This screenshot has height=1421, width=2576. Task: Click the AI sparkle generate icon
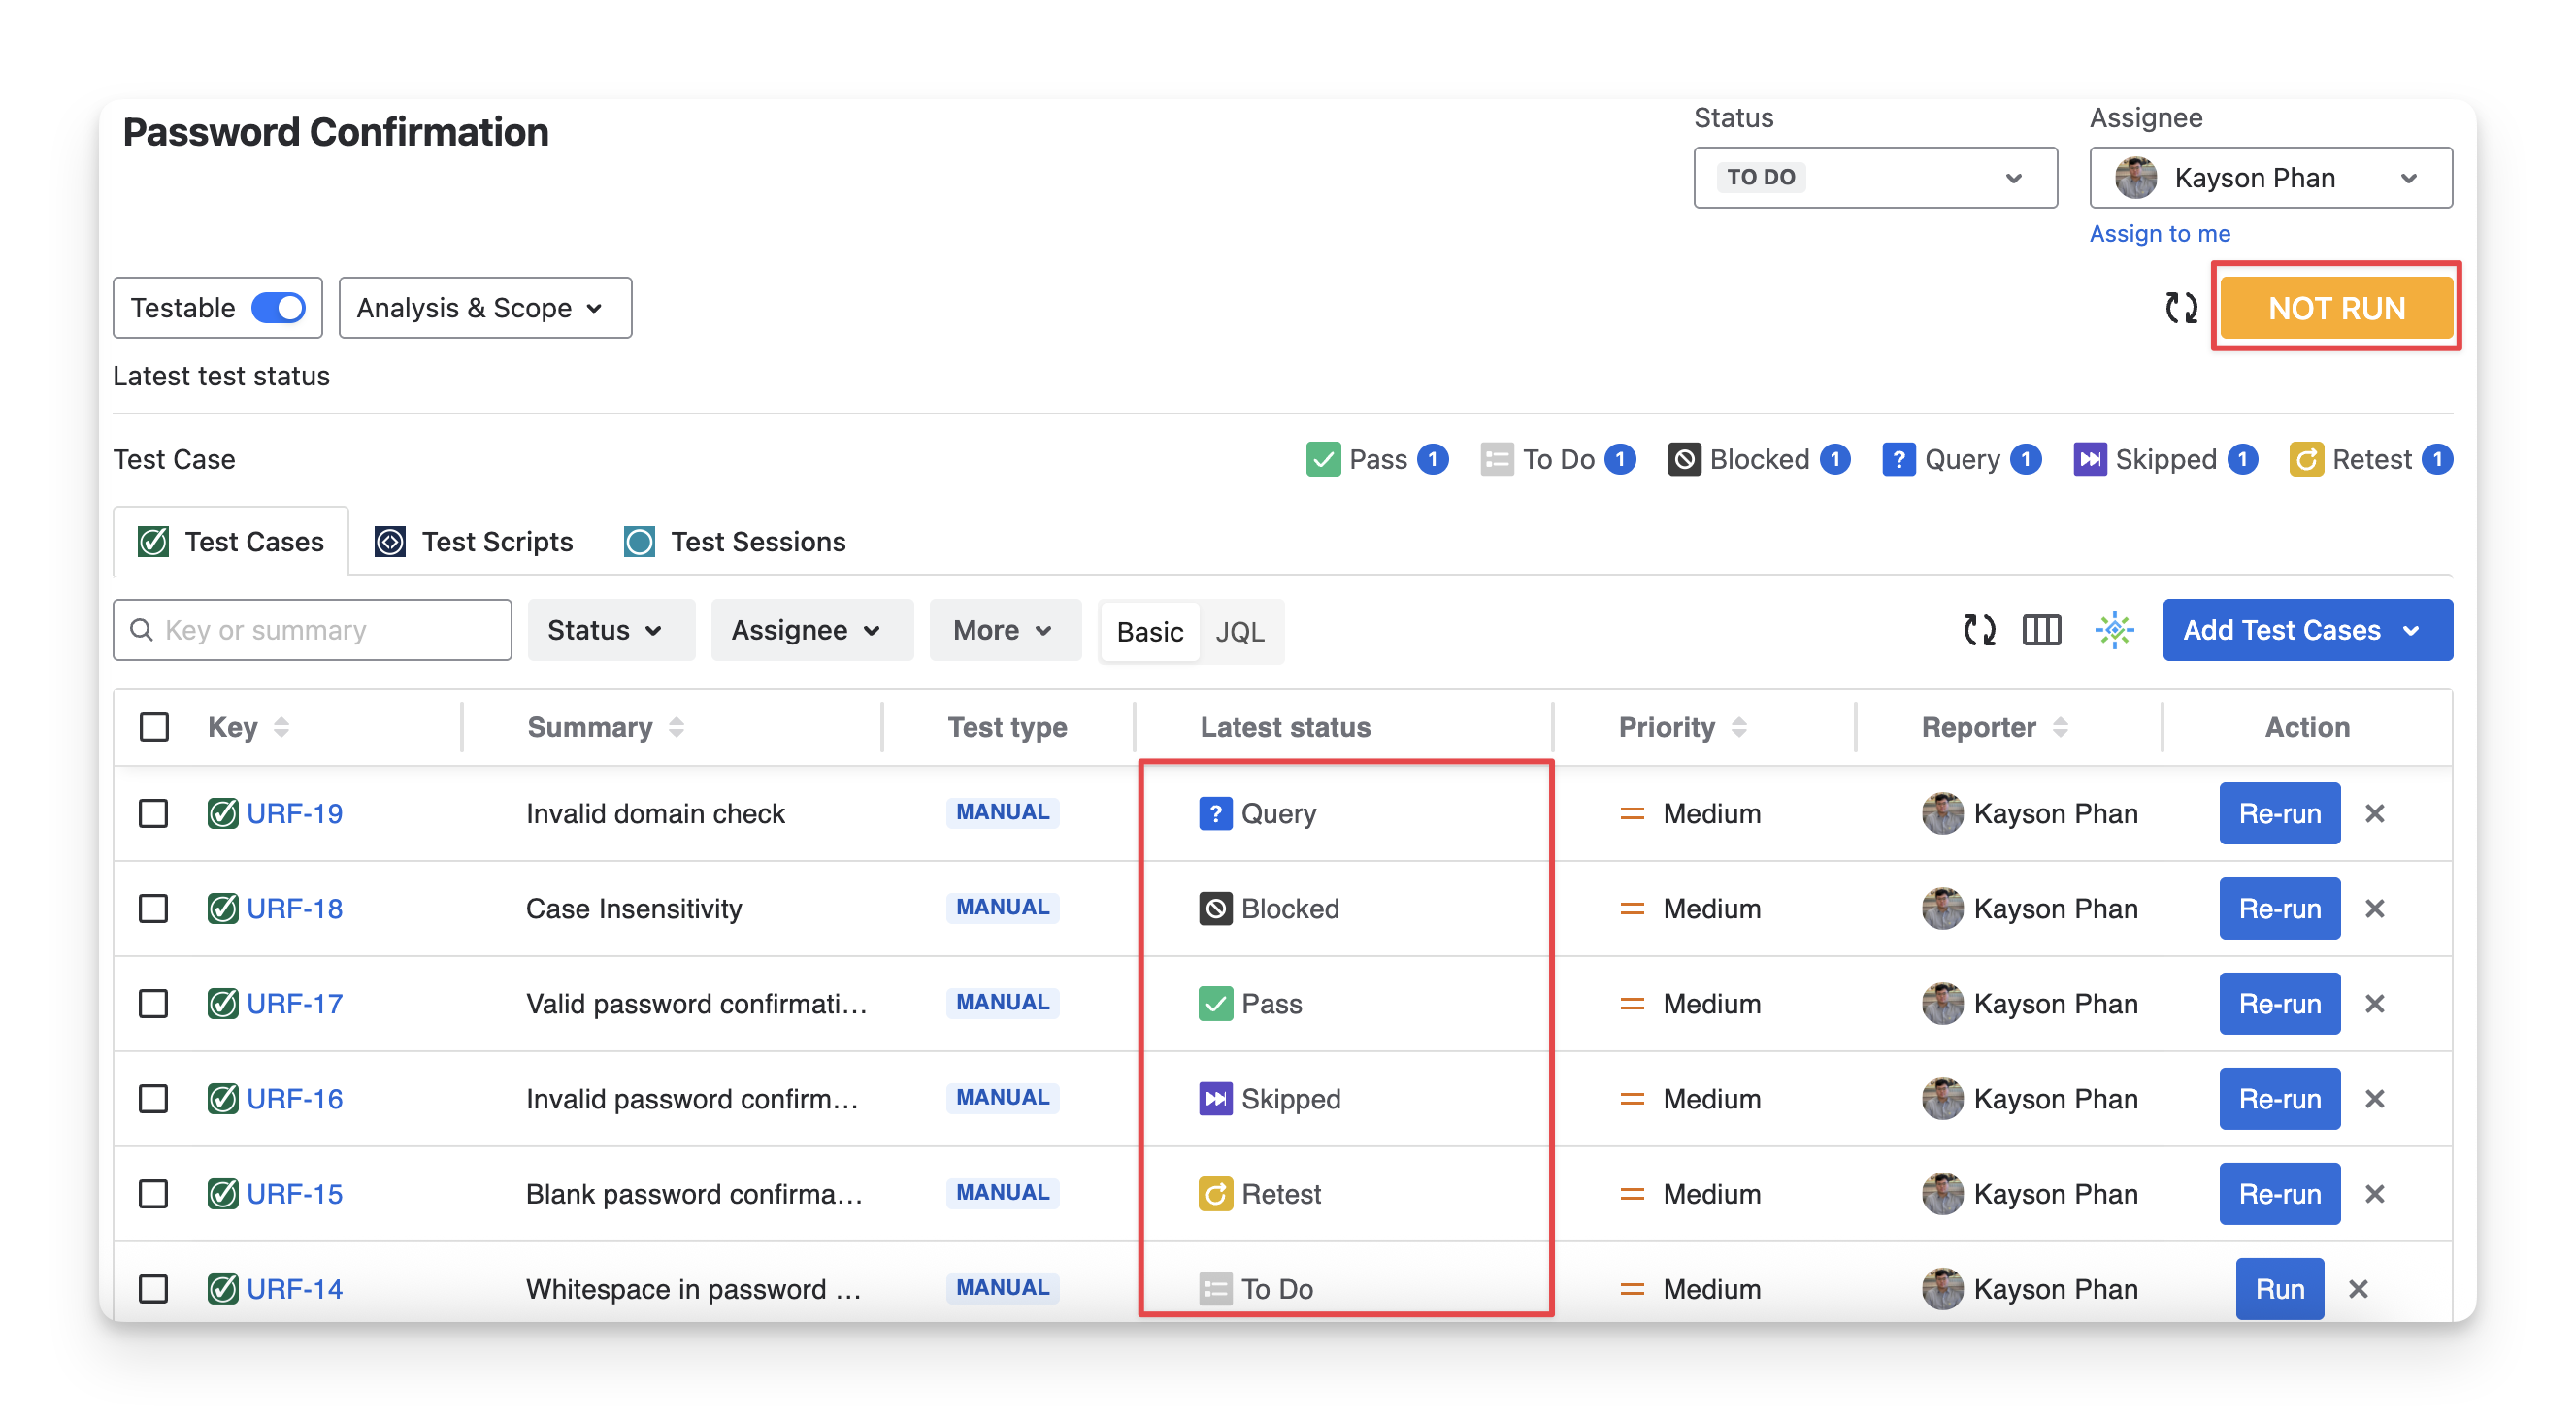pyautogui.click(x=2114, y=630)
